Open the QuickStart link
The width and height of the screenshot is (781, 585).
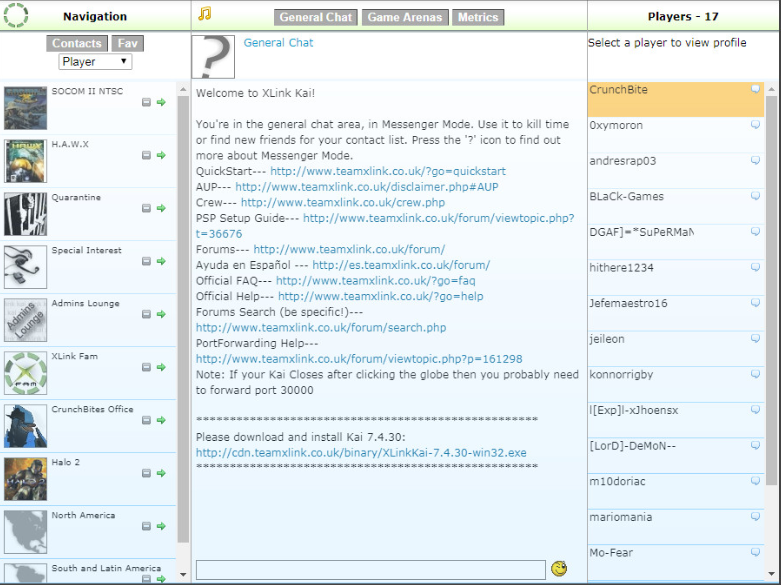[x=388, y=171]
